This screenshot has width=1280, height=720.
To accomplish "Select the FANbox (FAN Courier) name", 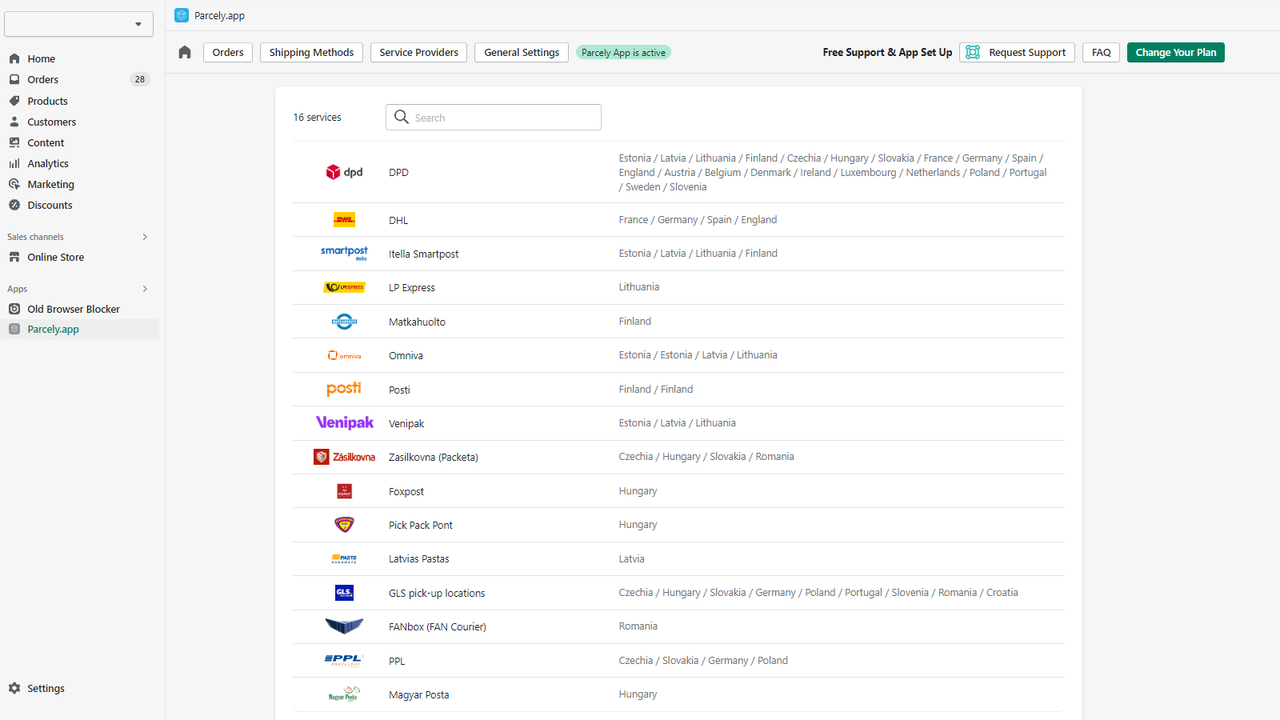I will point(437,627).
